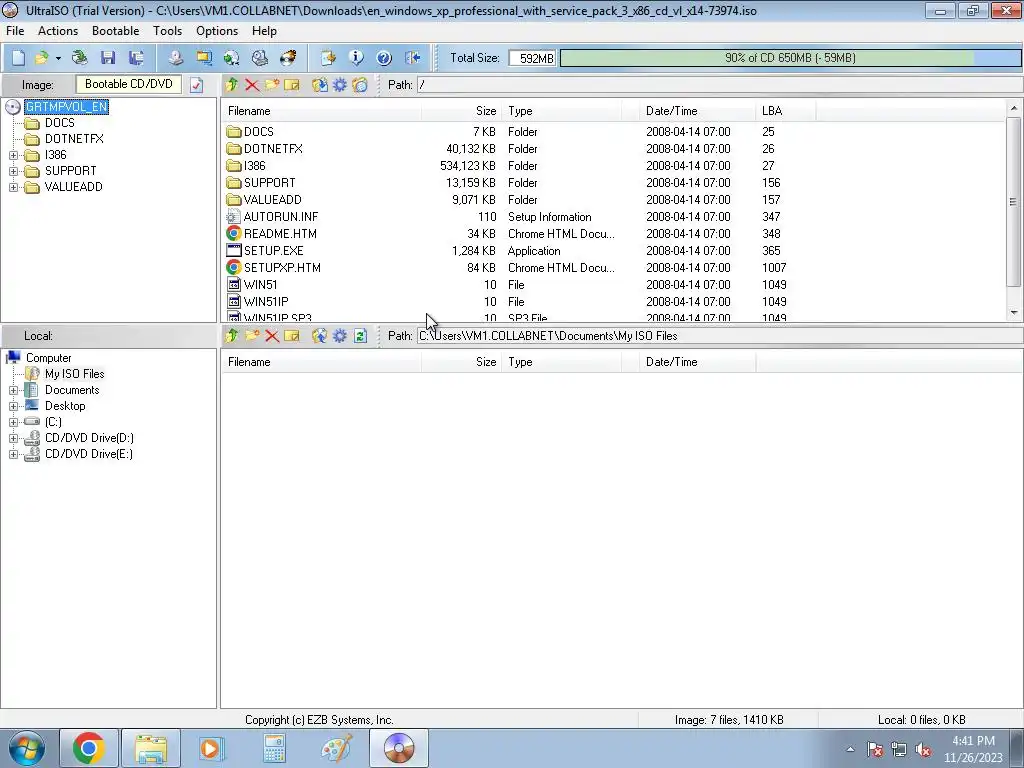Screen dimensions: 1024x768
Task: Click the Mount to Virtual Drive icon
Action: pyautogui.click(x=260, y=58)
